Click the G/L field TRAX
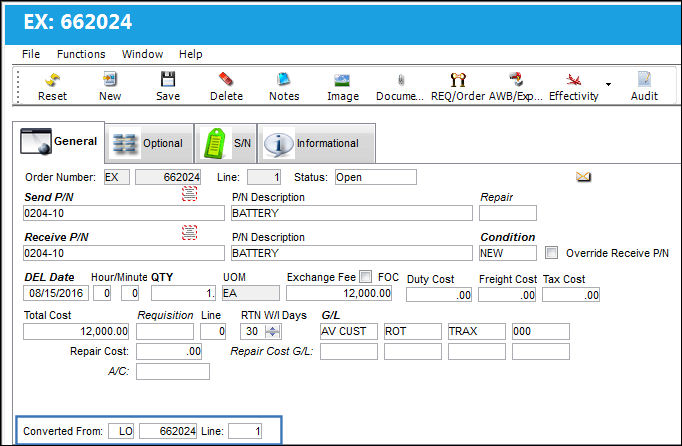682x446 pixels. point(477,331)
